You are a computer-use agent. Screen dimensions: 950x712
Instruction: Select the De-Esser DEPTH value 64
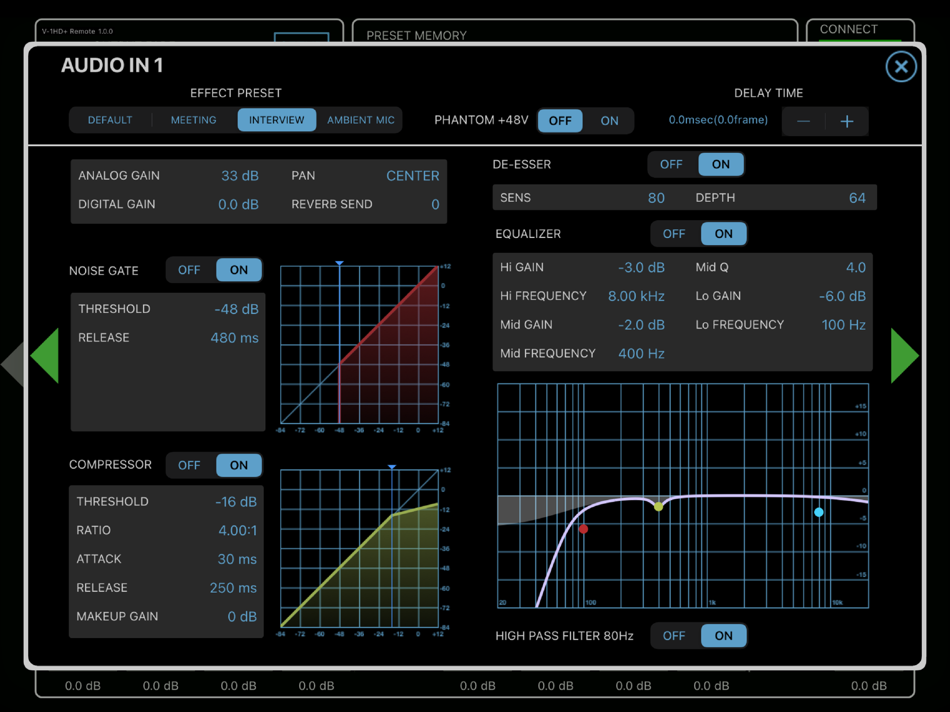click(857, 198)
